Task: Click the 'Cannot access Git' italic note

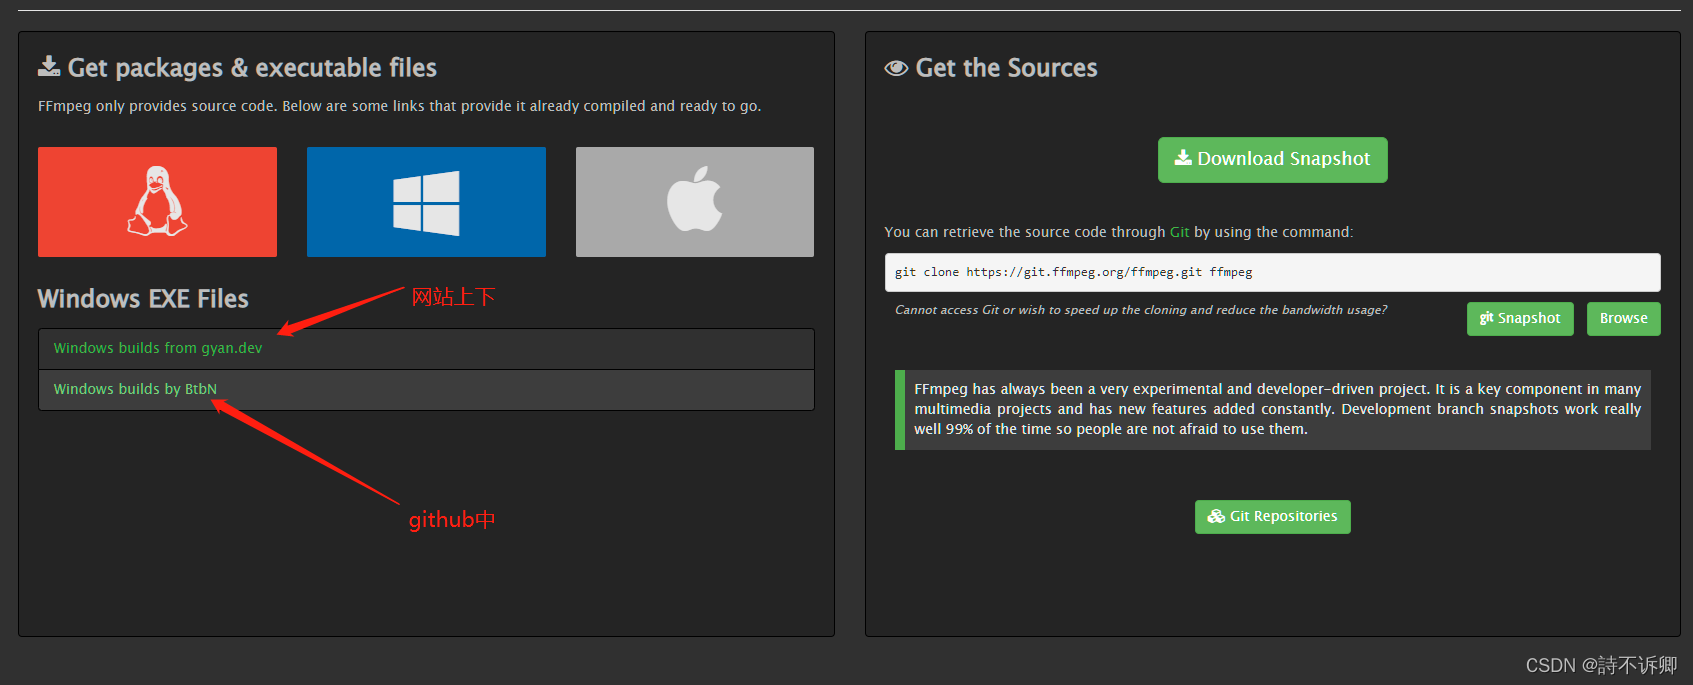Action: click(1141, 310)
